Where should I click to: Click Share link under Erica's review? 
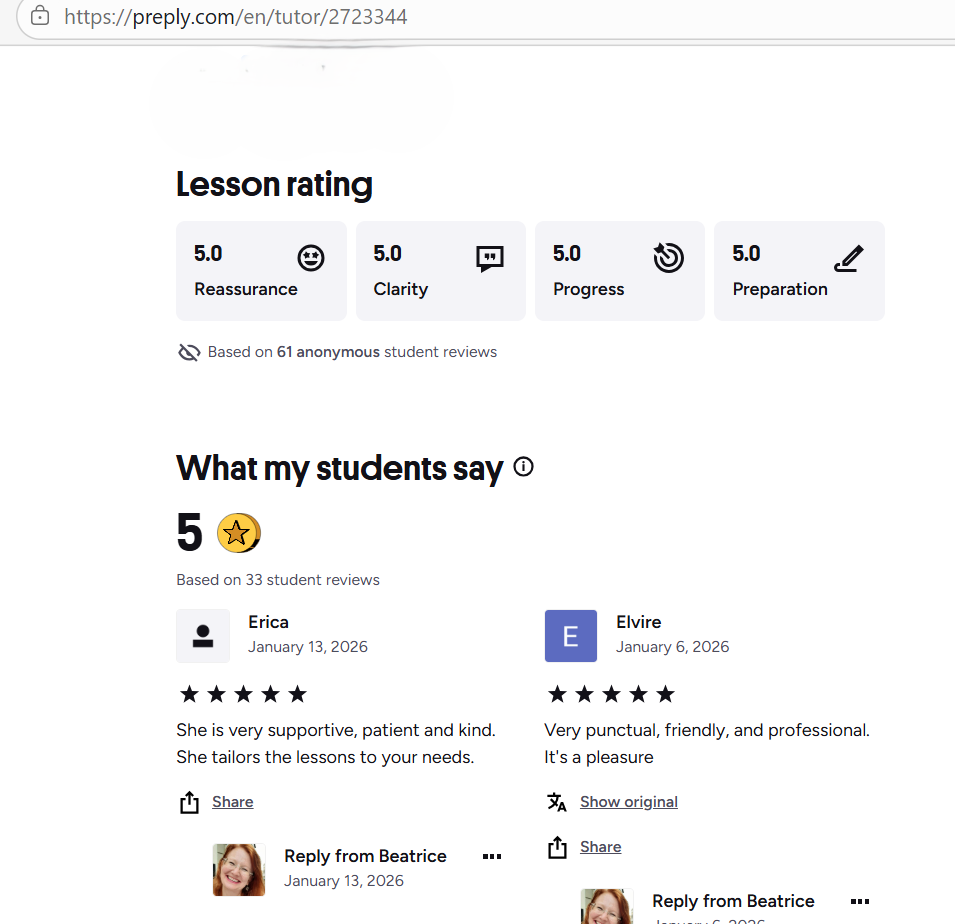point(232,802)
